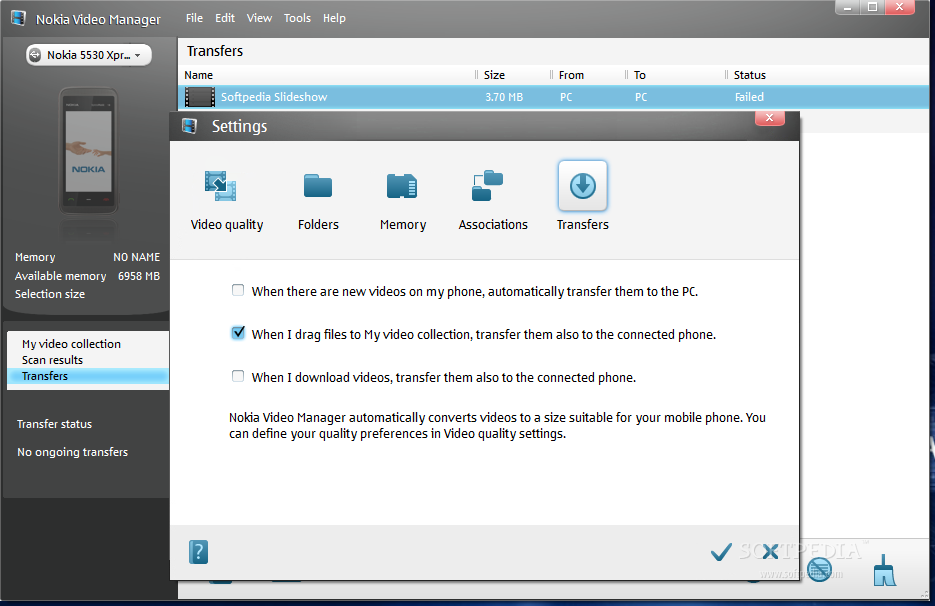Click Nokia Video Manager title icon

(18, 18)
